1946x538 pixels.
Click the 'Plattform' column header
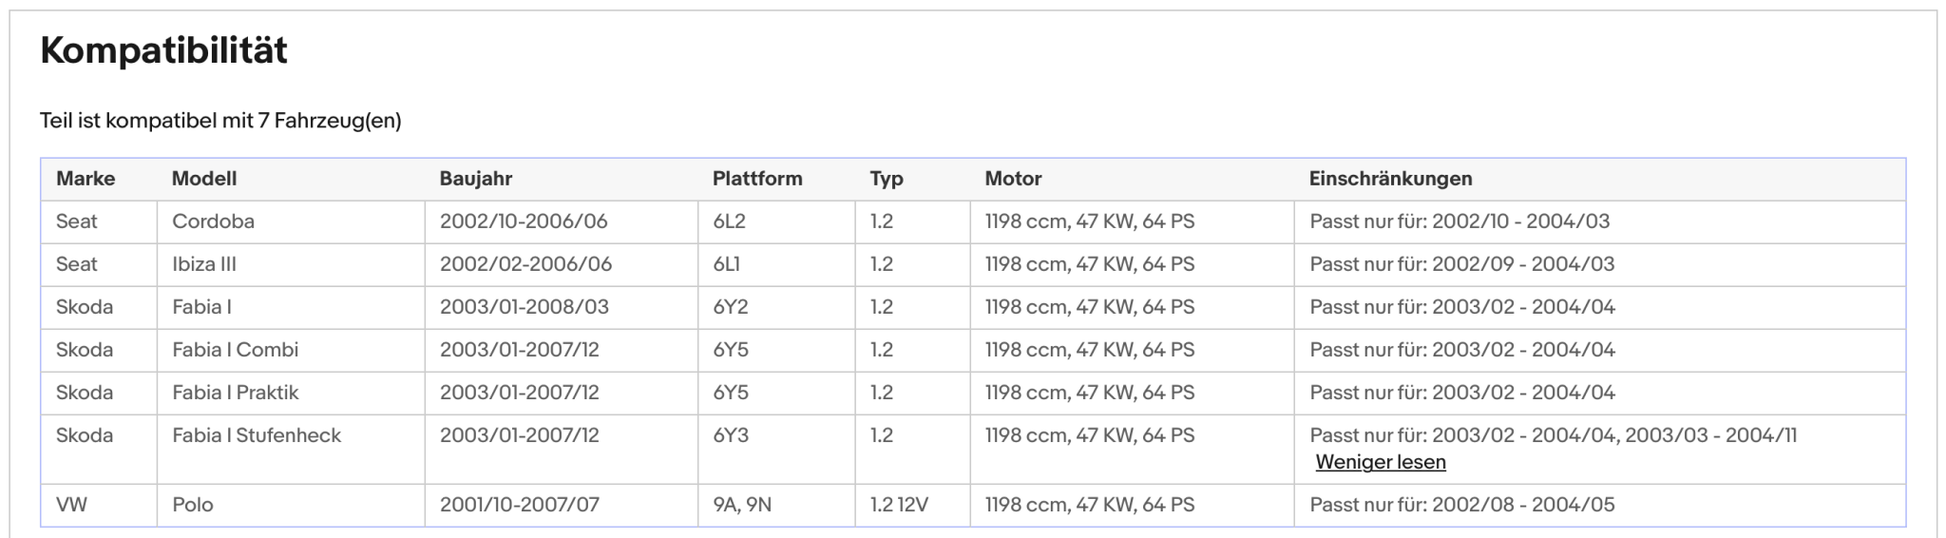pos(757,179)
